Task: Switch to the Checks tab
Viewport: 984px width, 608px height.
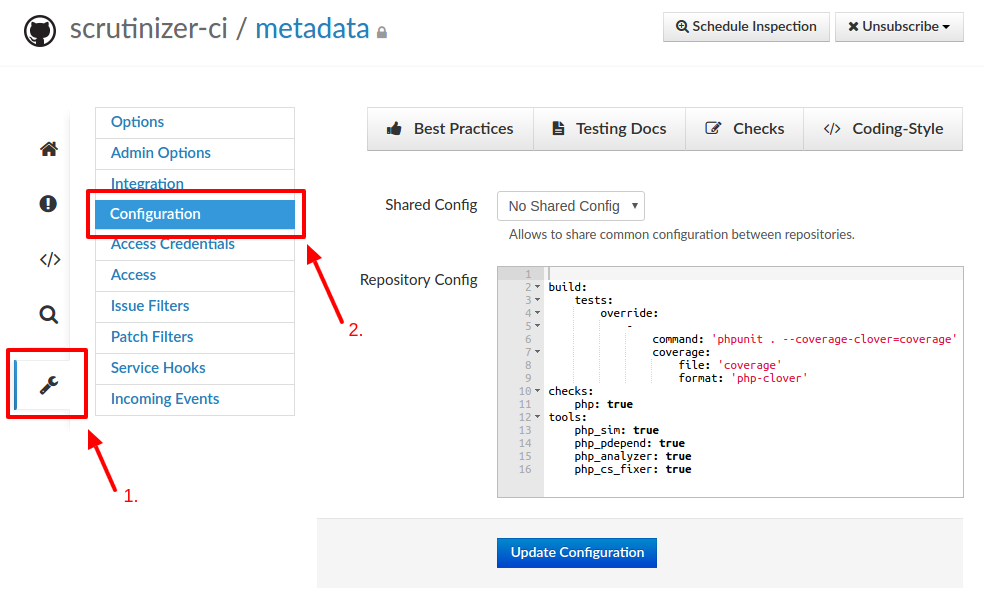Action: click(x=744, y=129)
